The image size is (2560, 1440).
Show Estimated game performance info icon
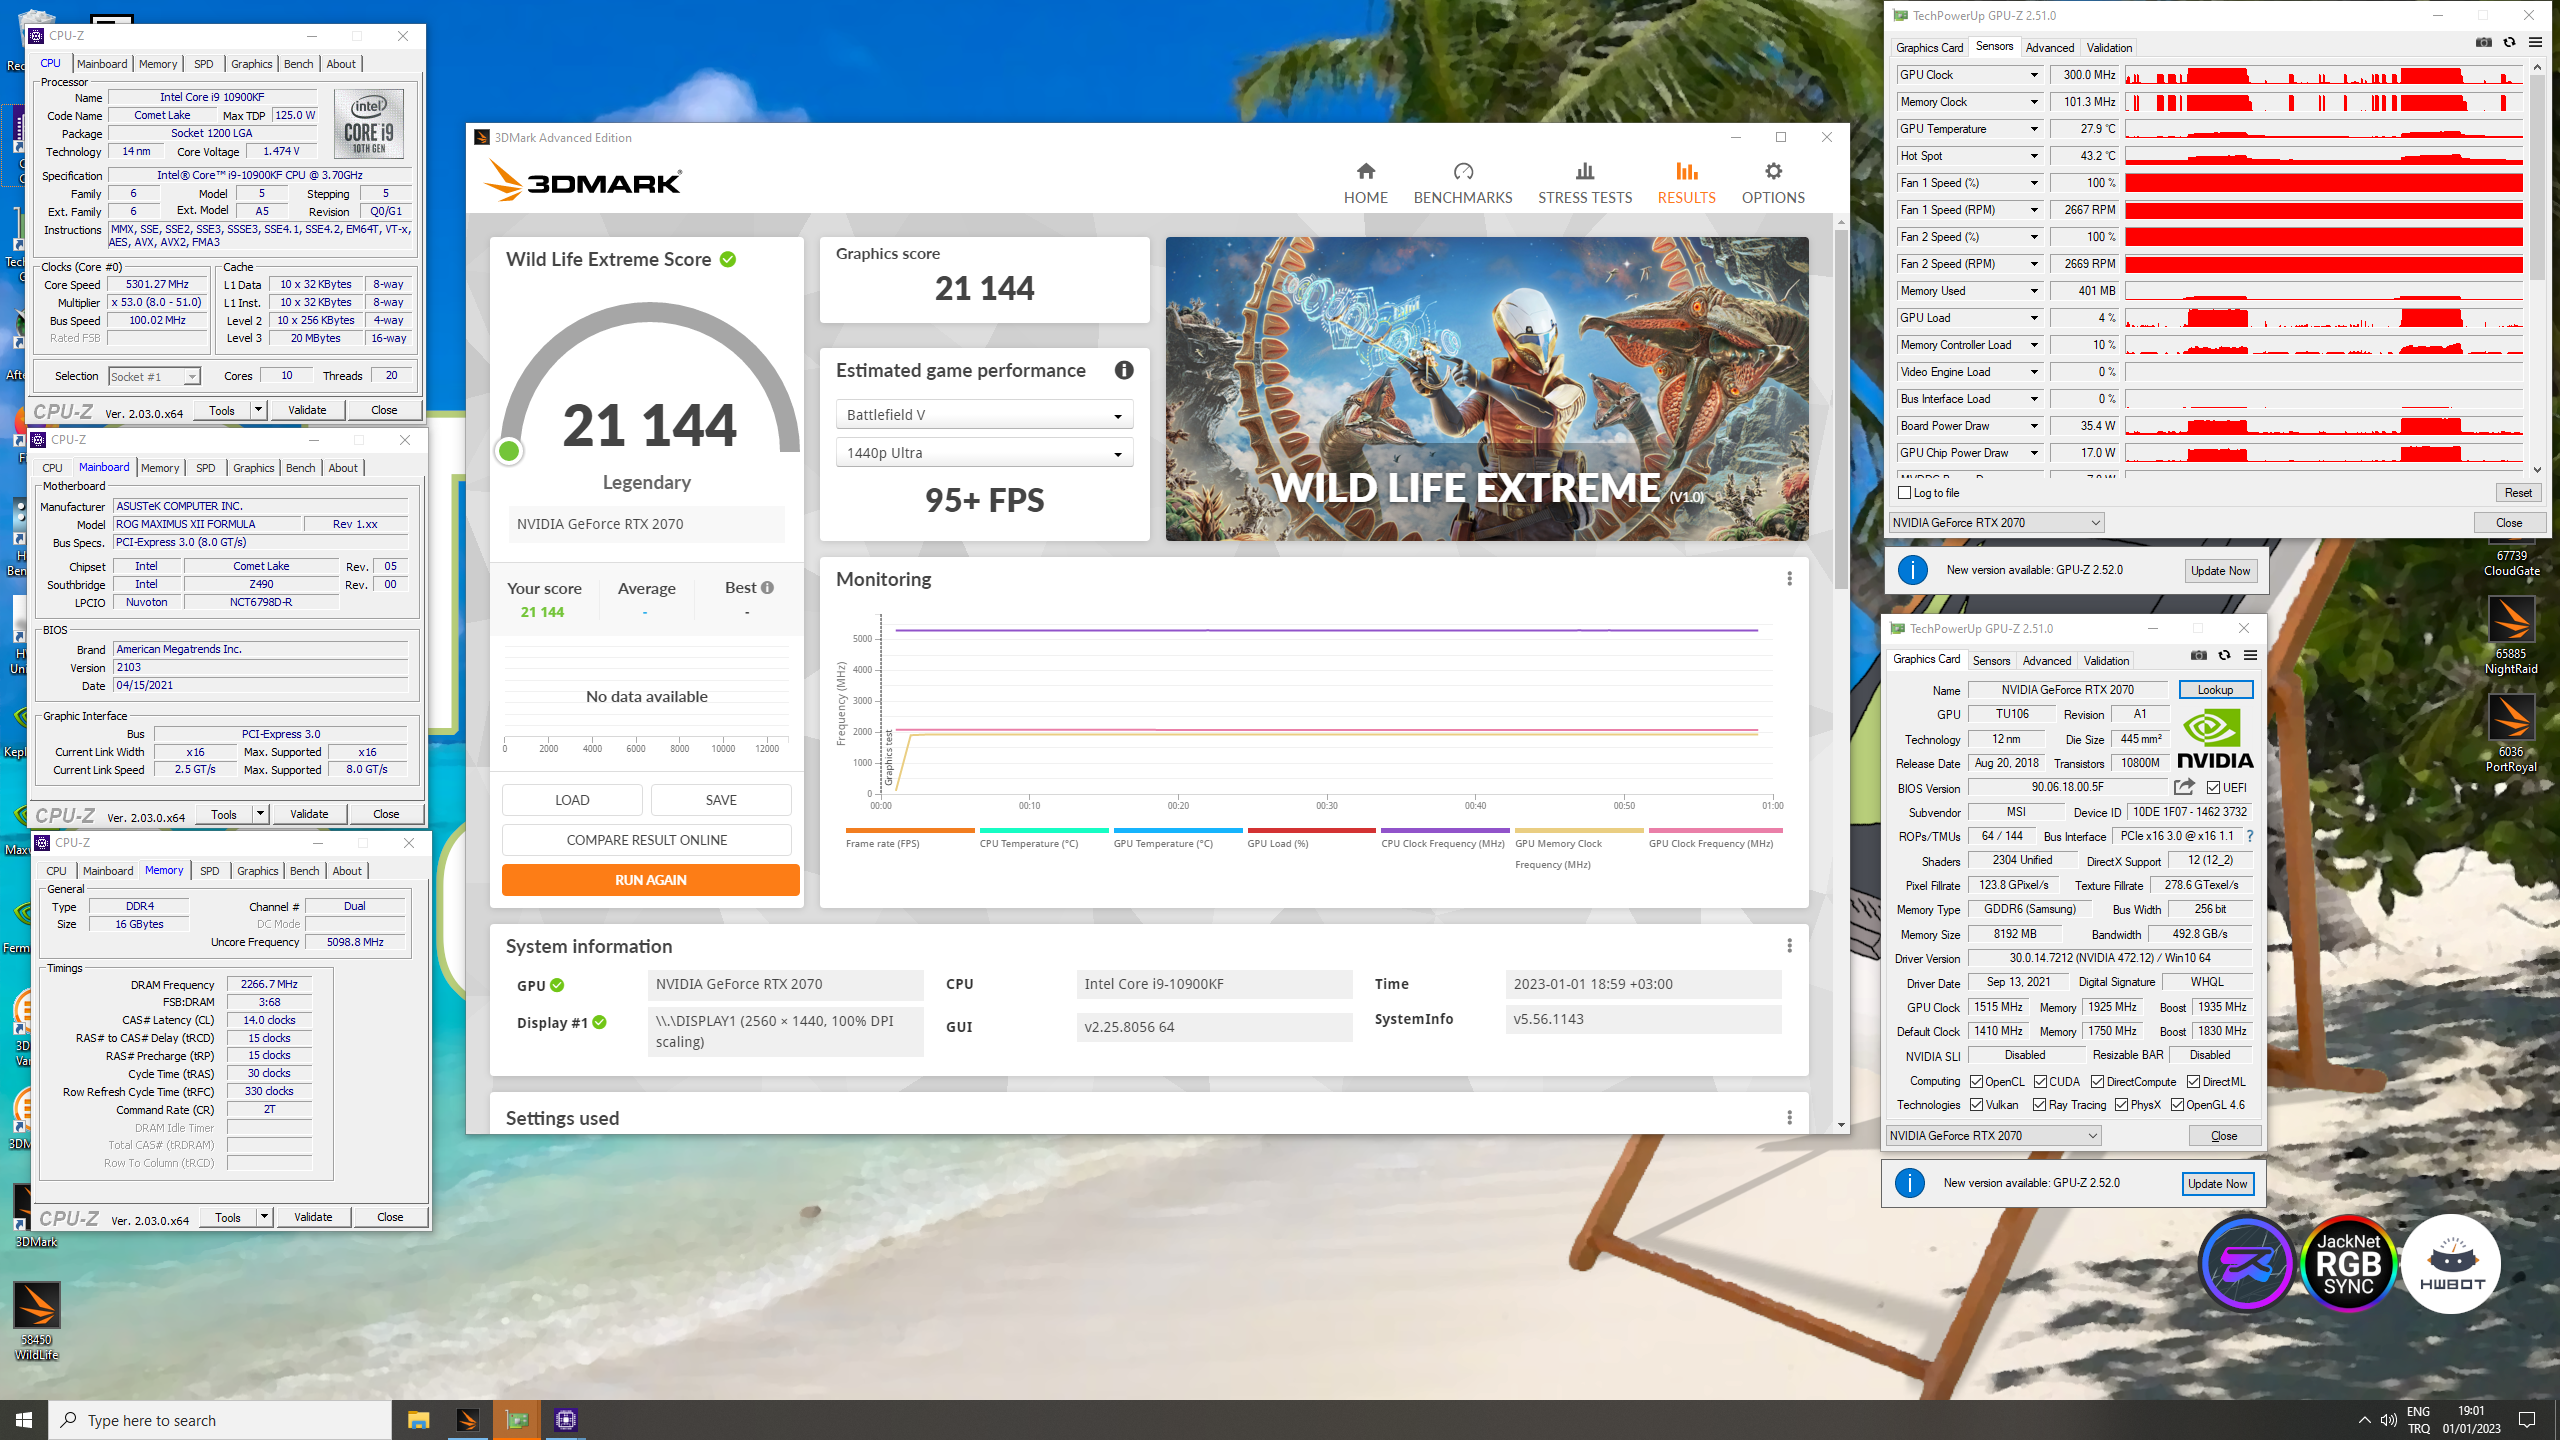click(1124, 370)
